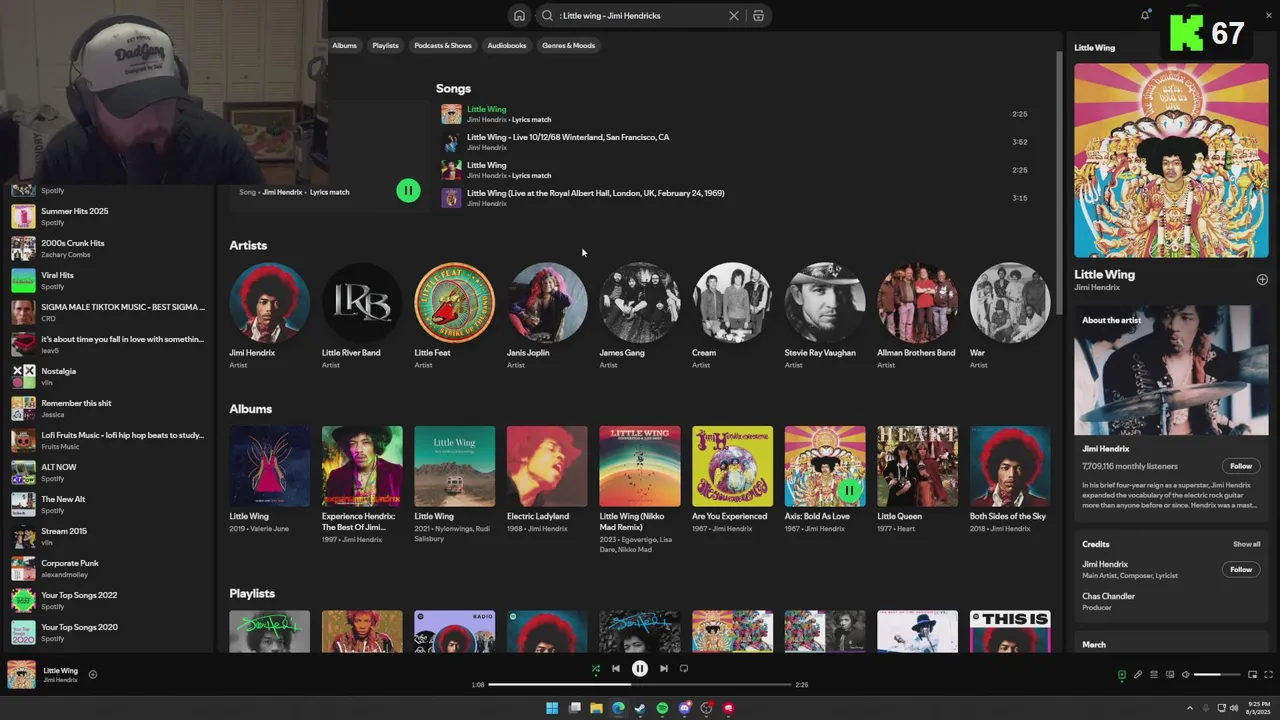Open Electric Ladyland album

tap(547, 467)
